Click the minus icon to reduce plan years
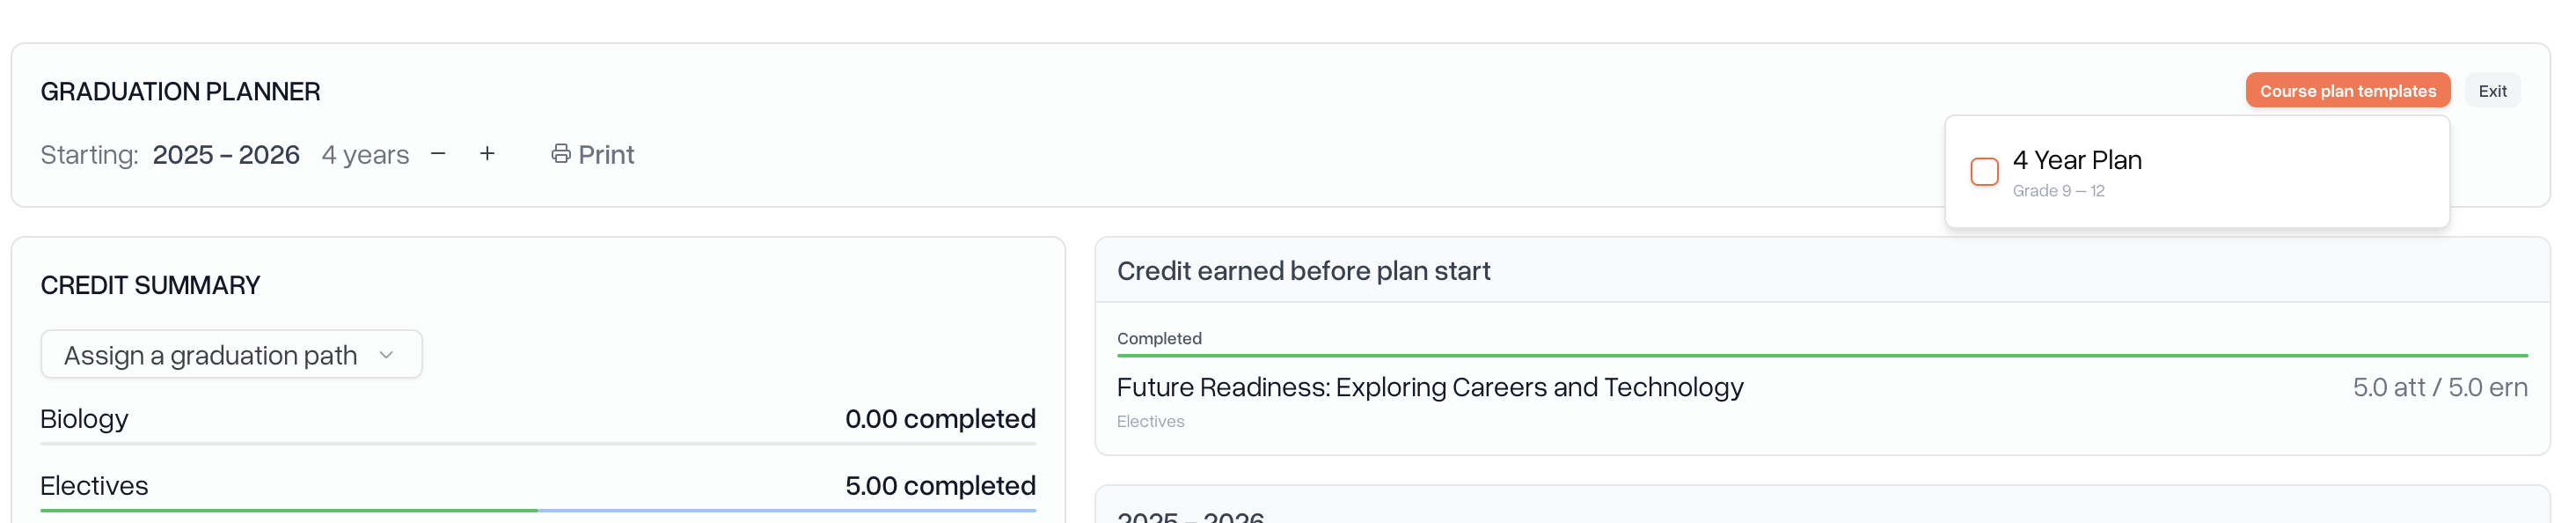This screenshot has width=2576, height=523. tap(438, 154)
